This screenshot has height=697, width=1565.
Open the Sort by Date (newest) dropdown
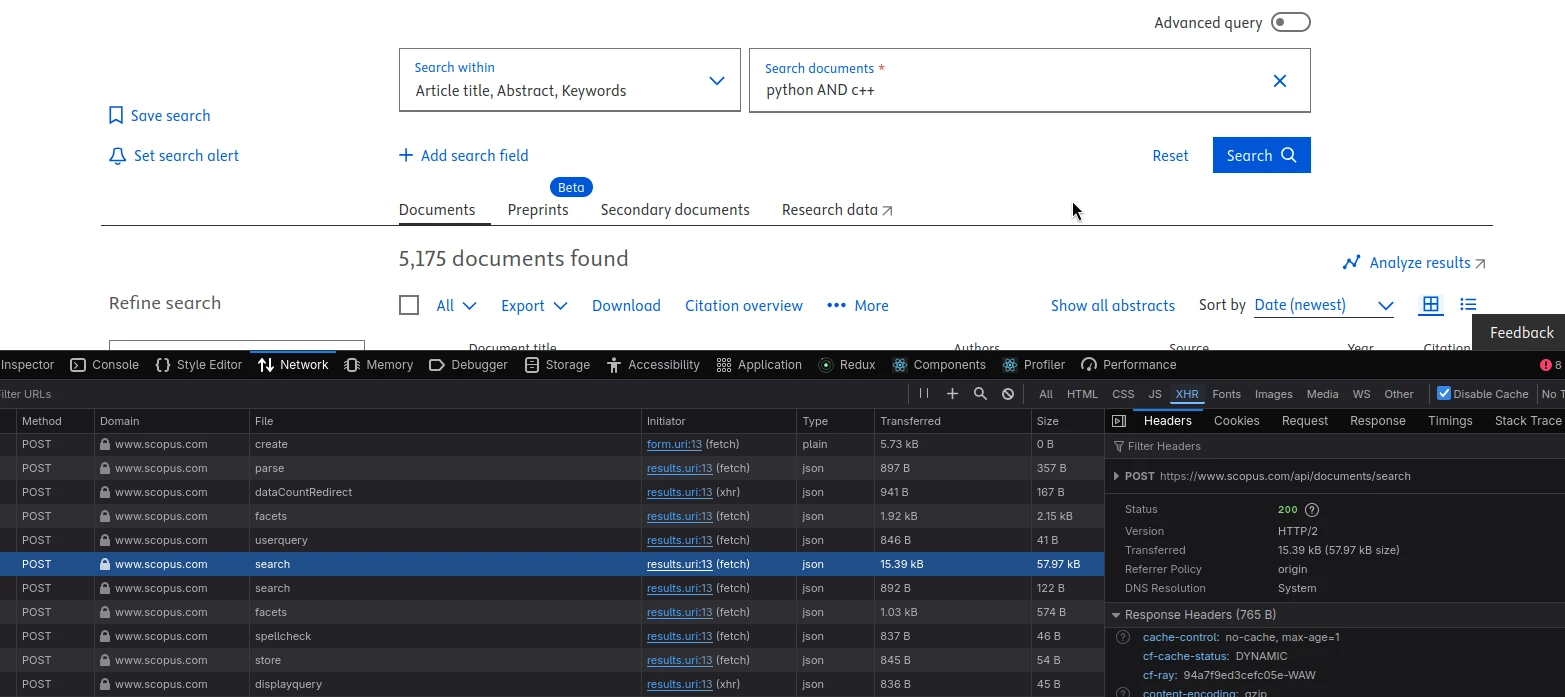click(1324, 305)
